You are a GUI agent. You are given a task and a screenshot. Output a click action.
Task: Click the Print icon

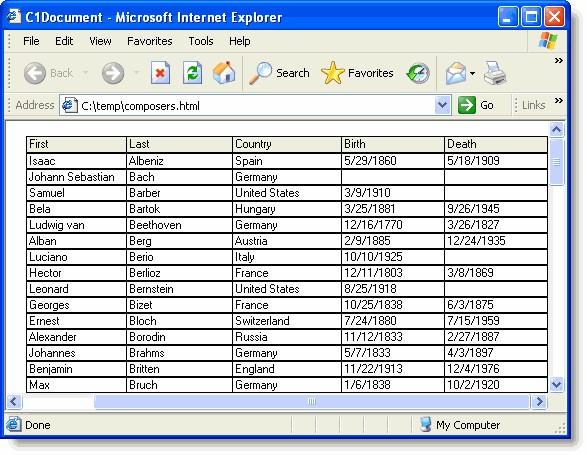coord(495,73)
